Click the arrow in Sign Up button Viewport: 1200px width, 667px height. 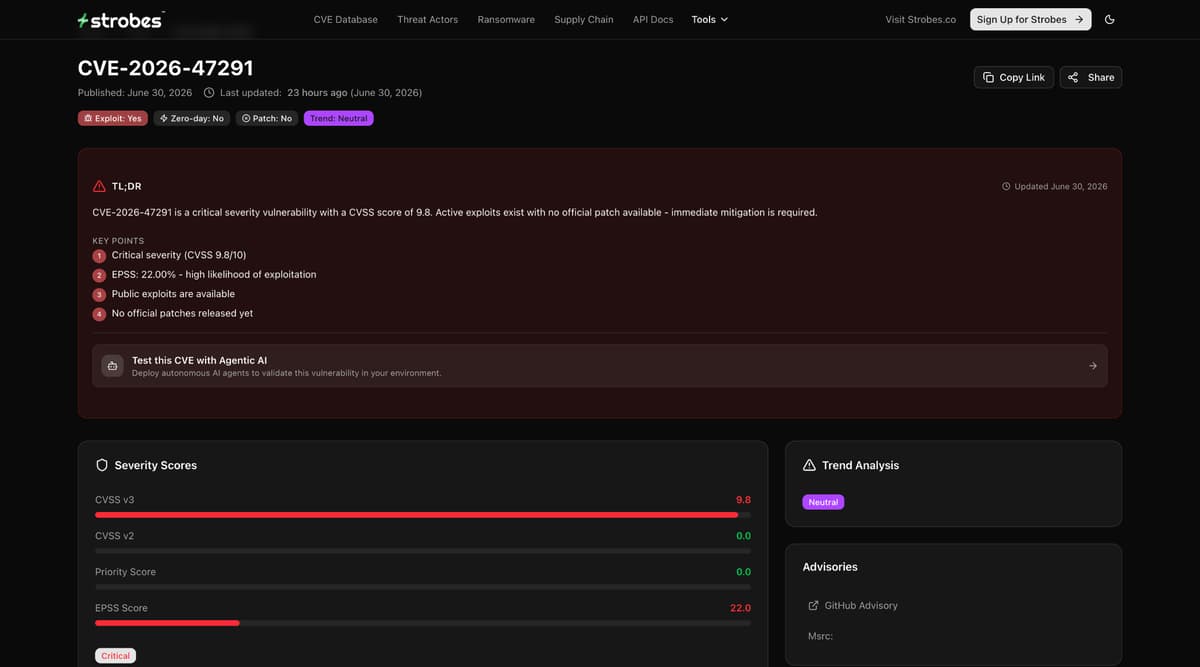1078,19
